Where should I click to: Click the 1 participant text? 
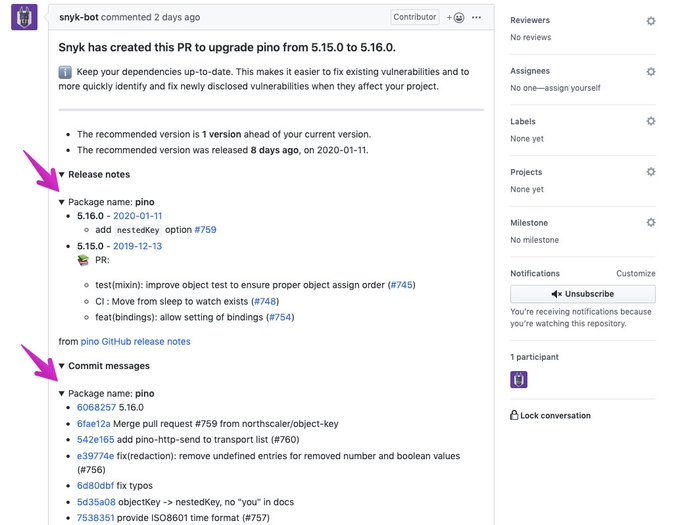[534, 357]
